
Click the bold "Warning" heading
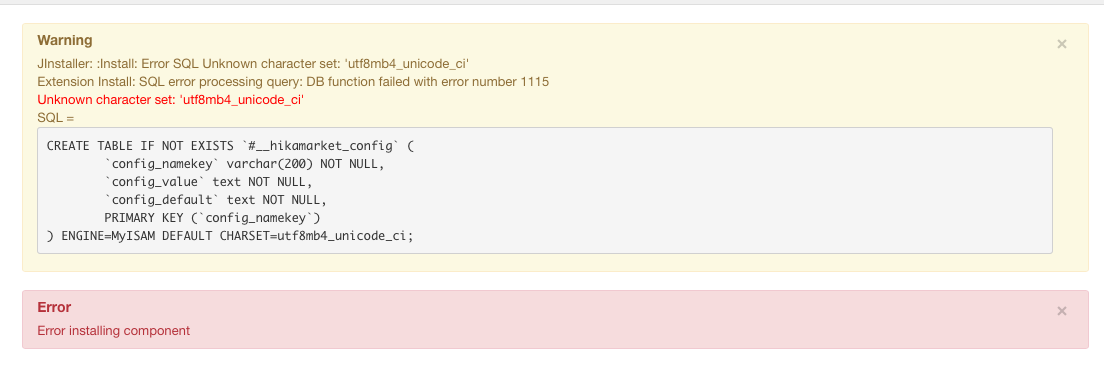[65, 41]
